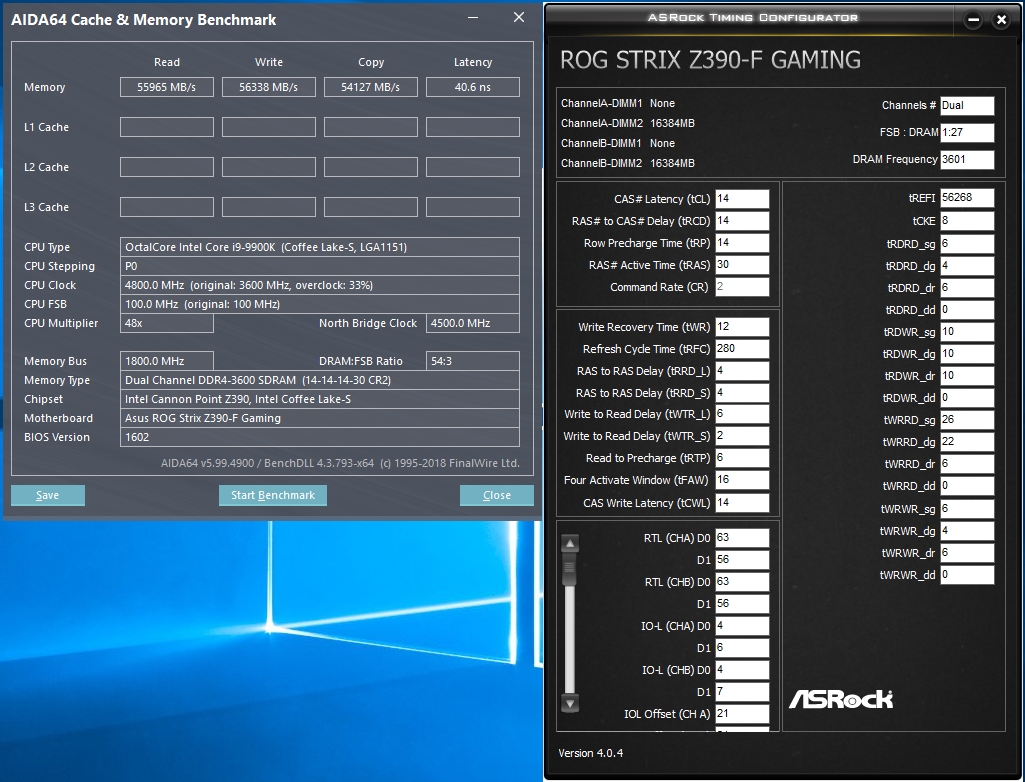Click ChannelA-DIMM2 16384MB entry

point(628,123)
